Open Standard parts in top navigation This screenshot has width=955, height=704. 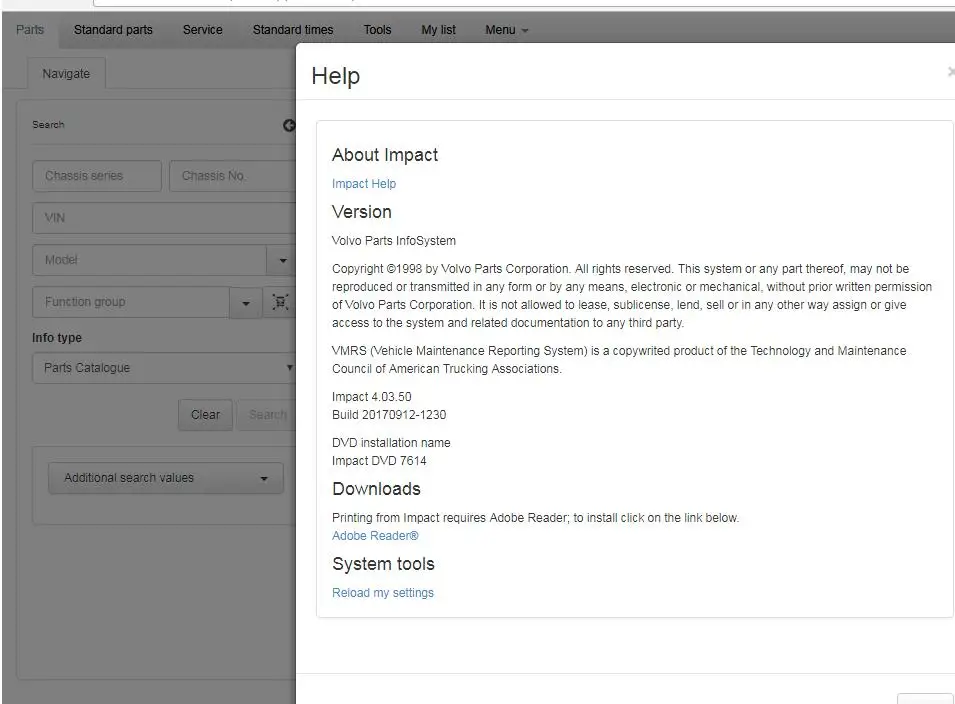(x=113, y=30)
